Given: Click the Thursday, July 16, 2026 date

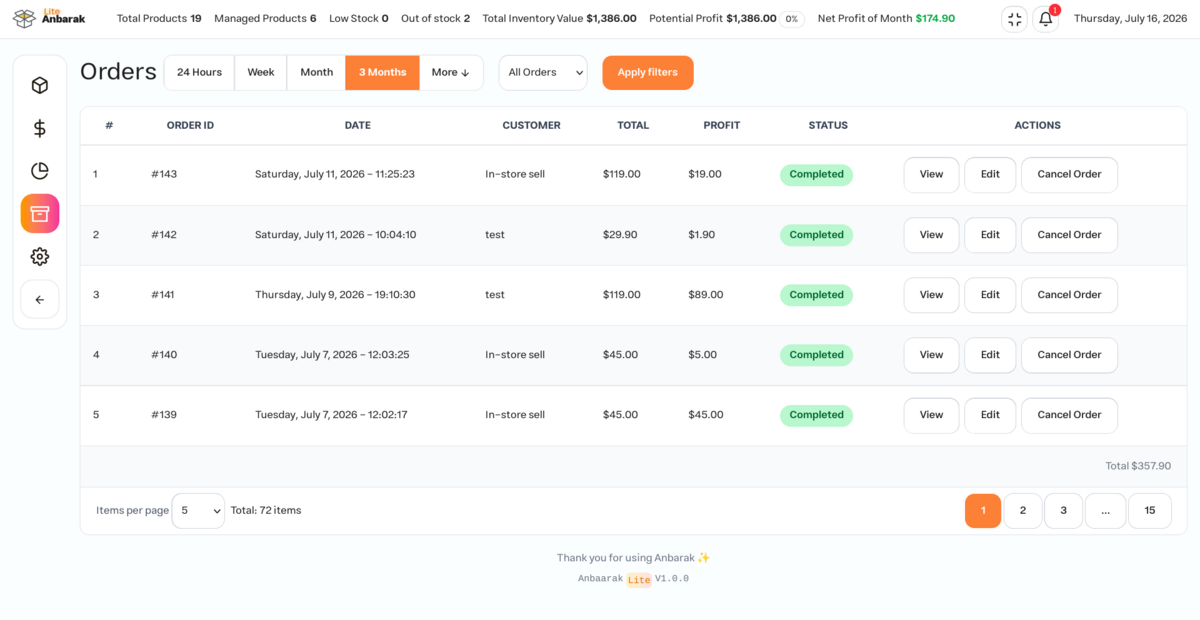Looking at the screenshot, I should (1131, 19).
